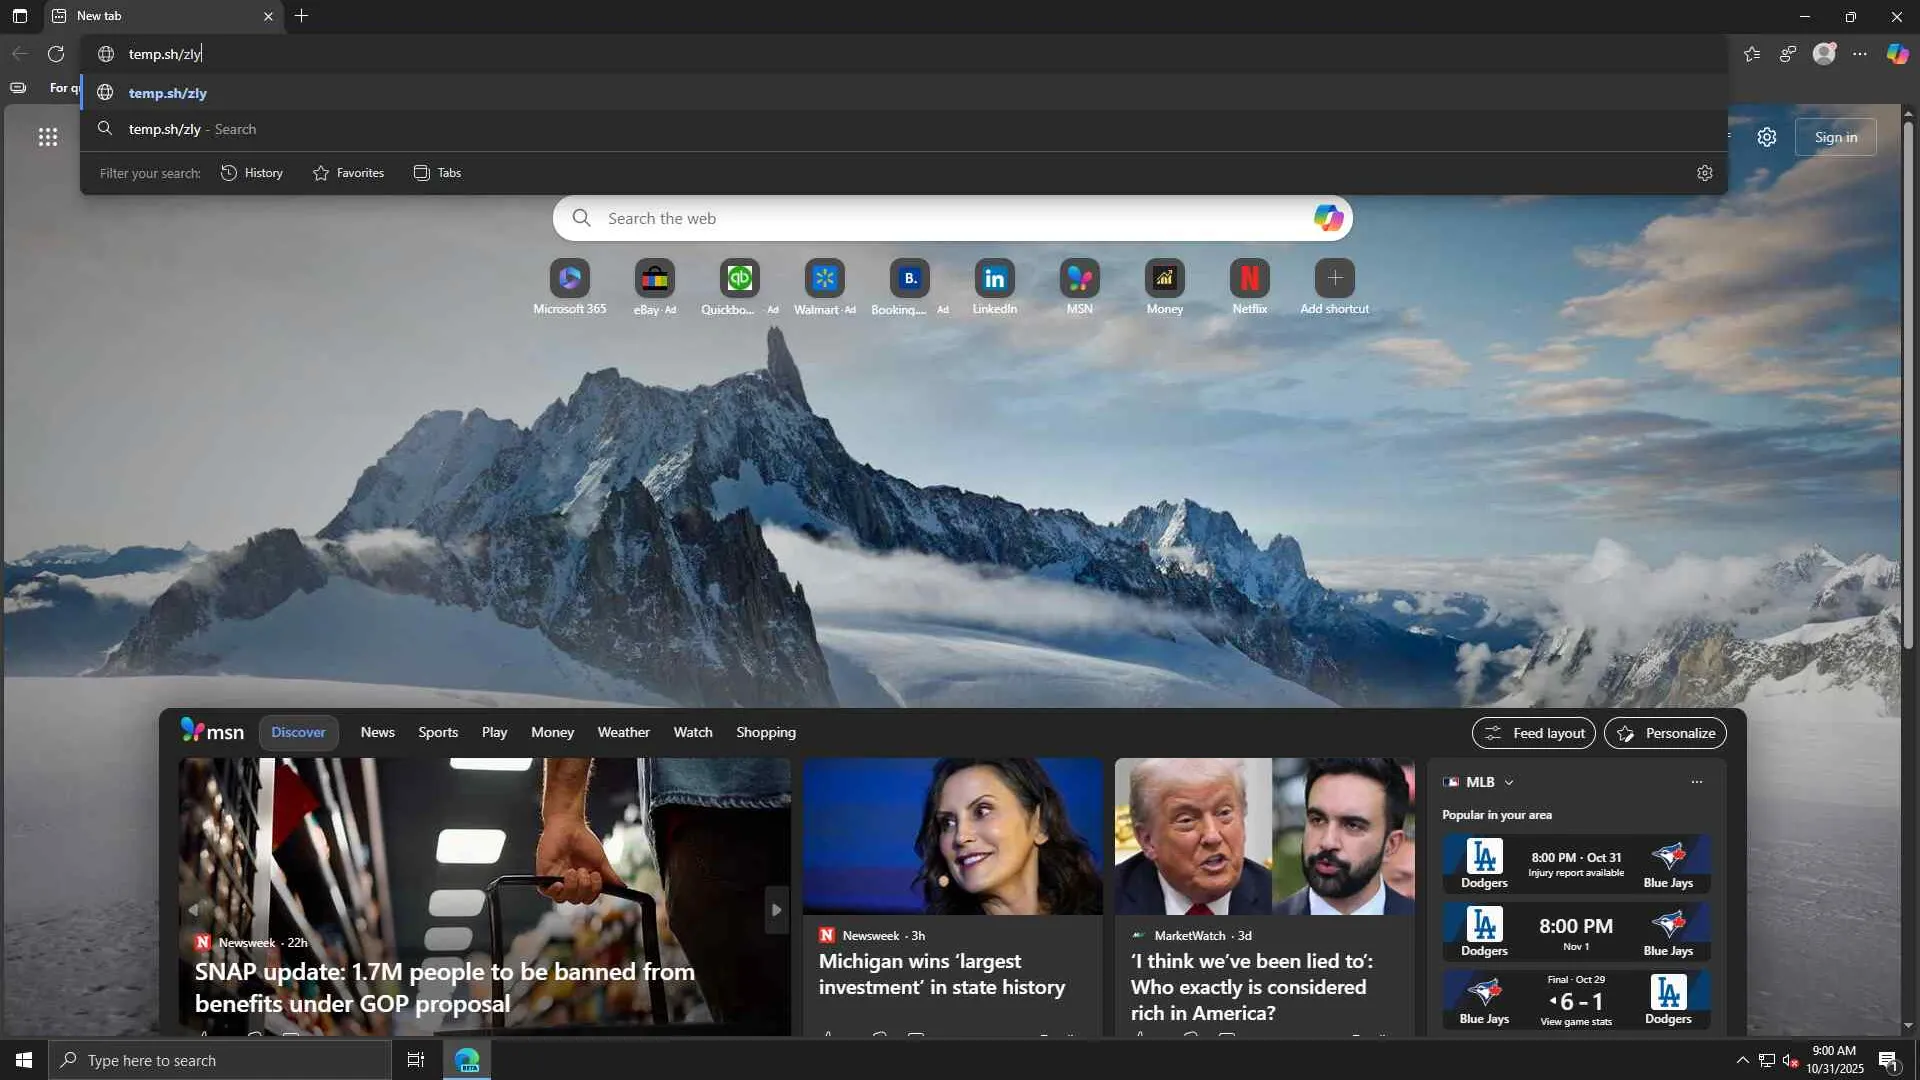Refresh the page with the reload icon

pyautogui.click(x=56, y=54)
